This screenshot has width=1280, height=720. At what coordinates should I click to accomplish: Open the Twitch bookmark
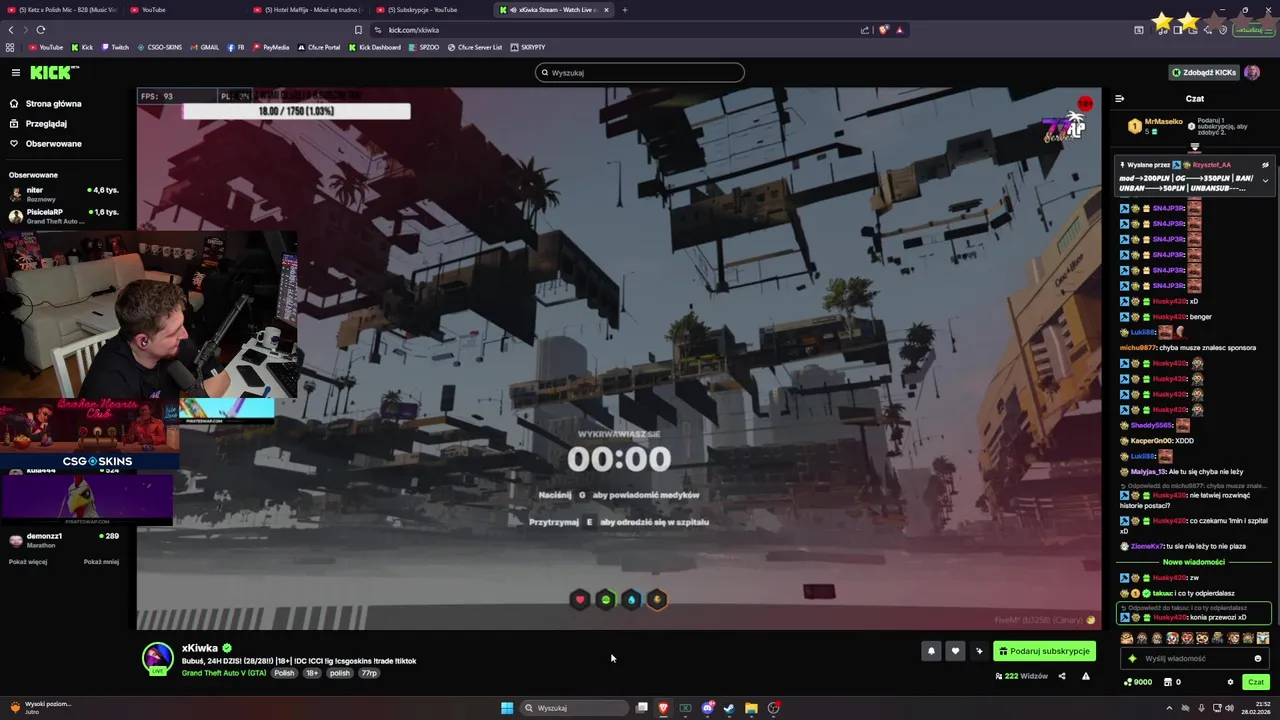pos(115,47)
